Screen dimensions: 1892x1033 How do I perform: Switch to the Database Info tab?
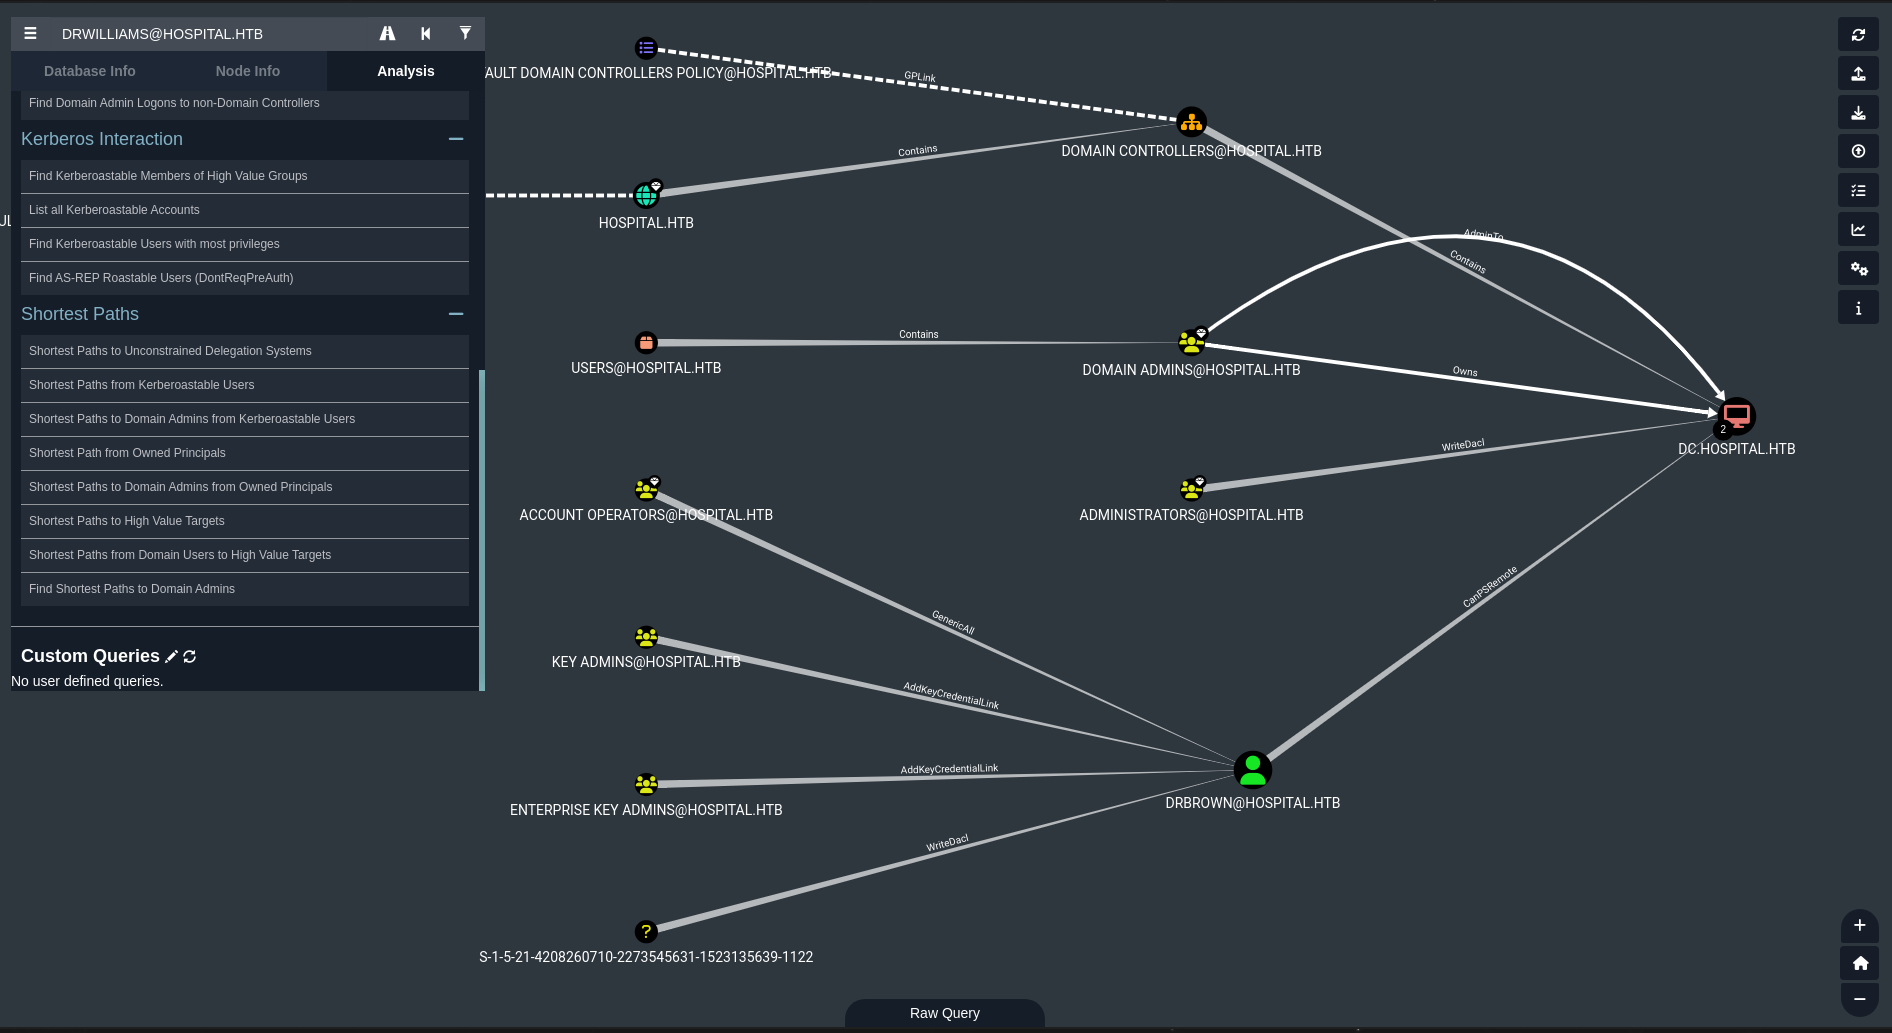pyautogui.click(x=90, y=71)
